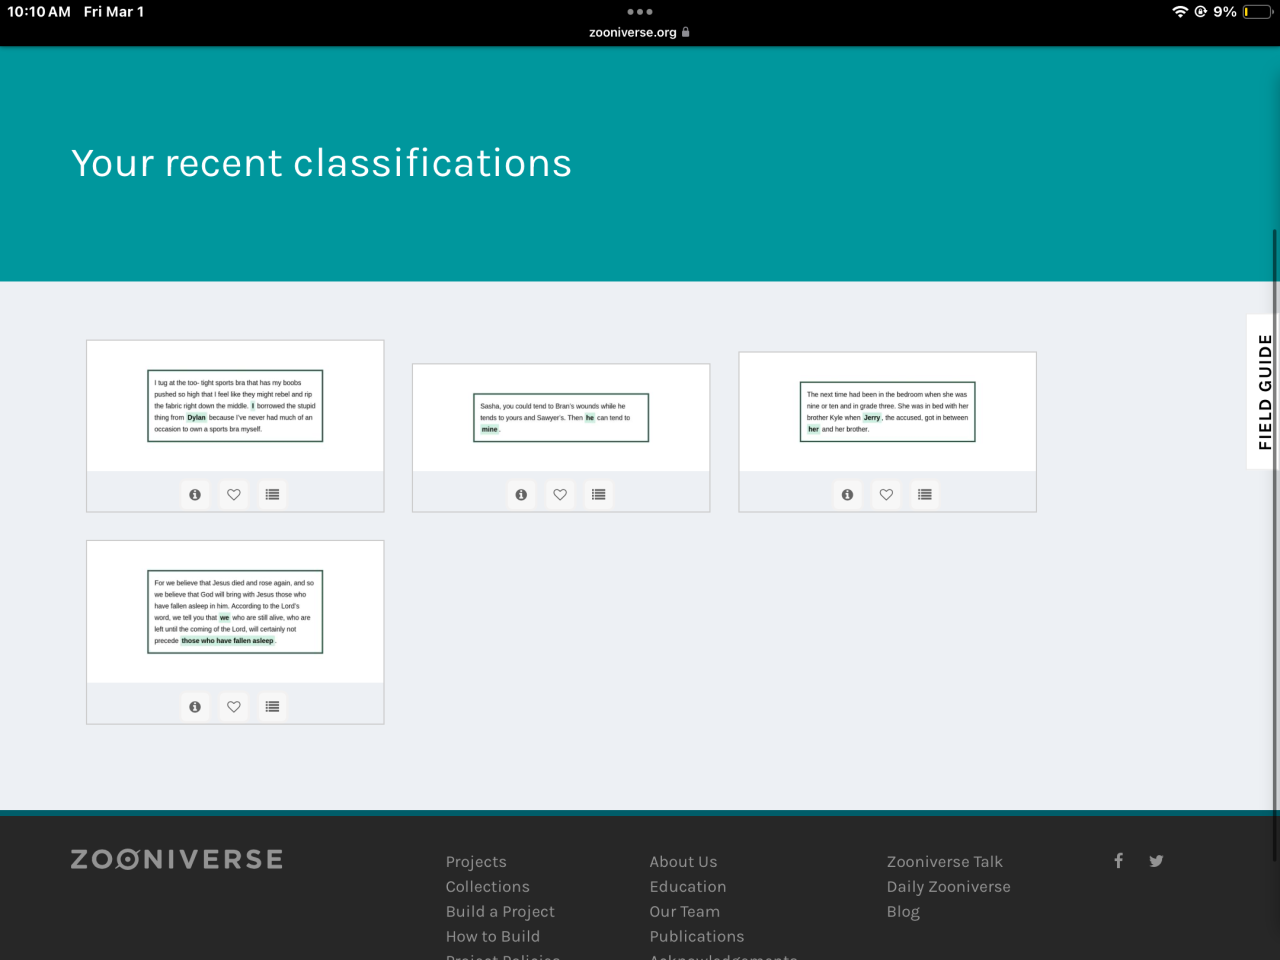Add the Jesus passage card to collection

pos(272,706)
